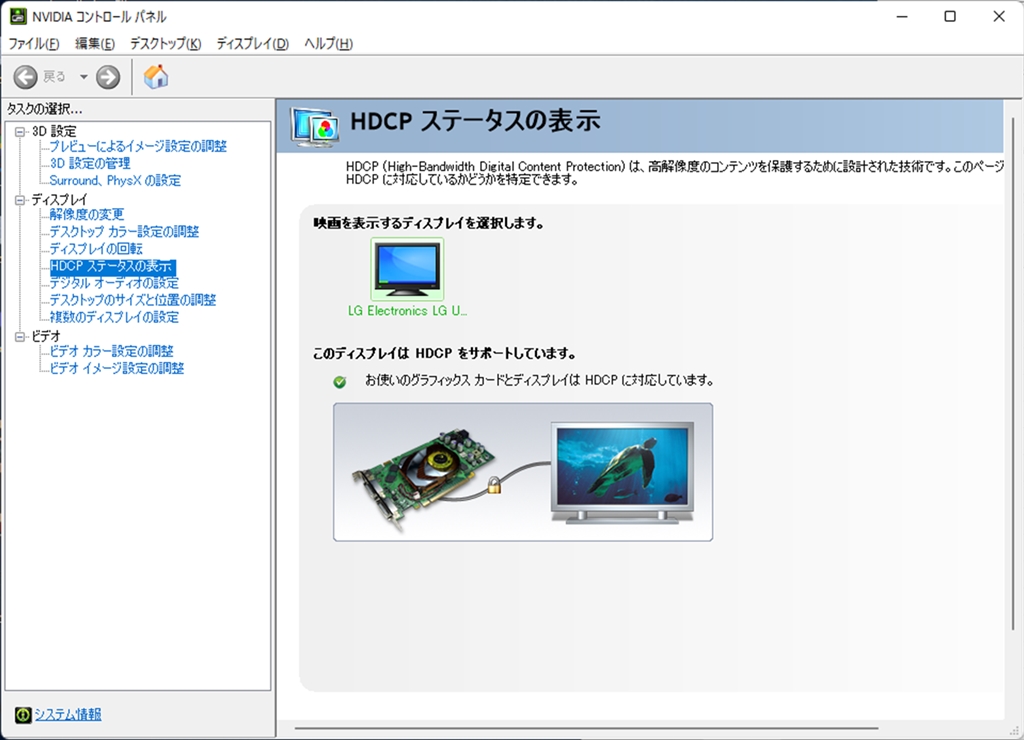Open the デスクトップ(K) menu
The height and width of the screenshot is (740, 1024).
tap(165, 44)
